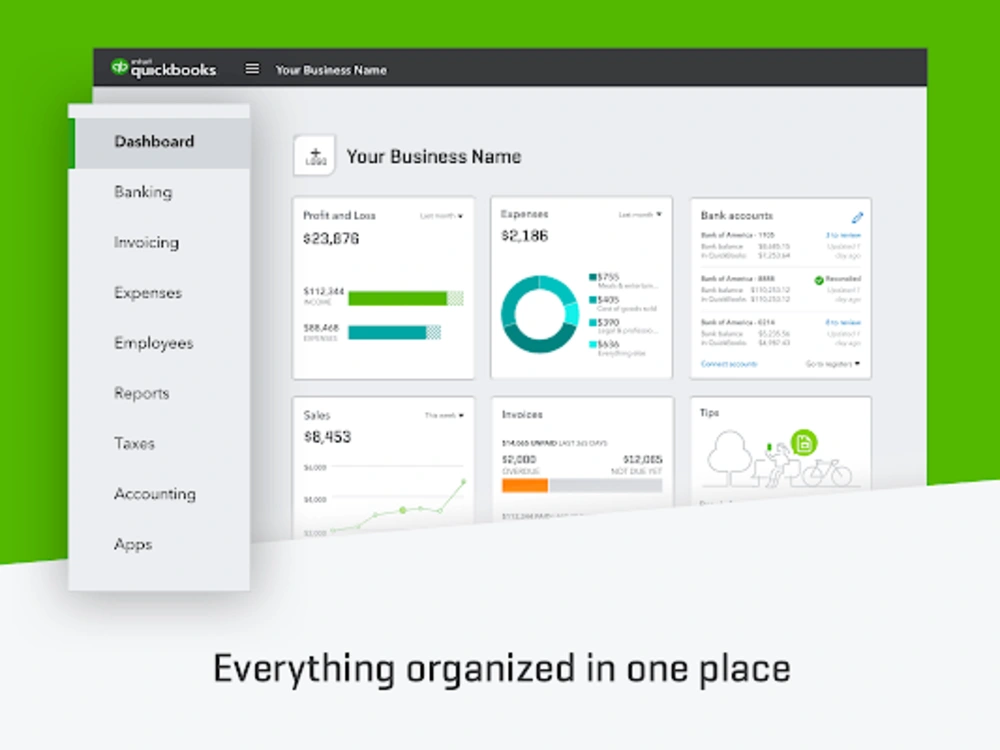Click the gray not due yet invoices bar
This screenshot has width=1000, height=750.
pos(606,485)
